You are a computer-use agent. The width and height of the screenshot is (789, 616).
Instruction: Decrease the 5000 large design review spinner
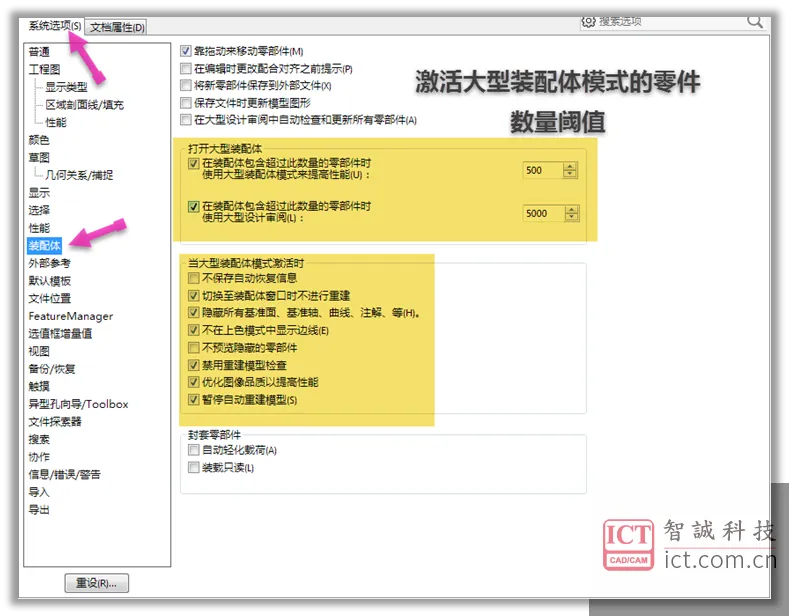pyautogui.click(x=571, y=217)
